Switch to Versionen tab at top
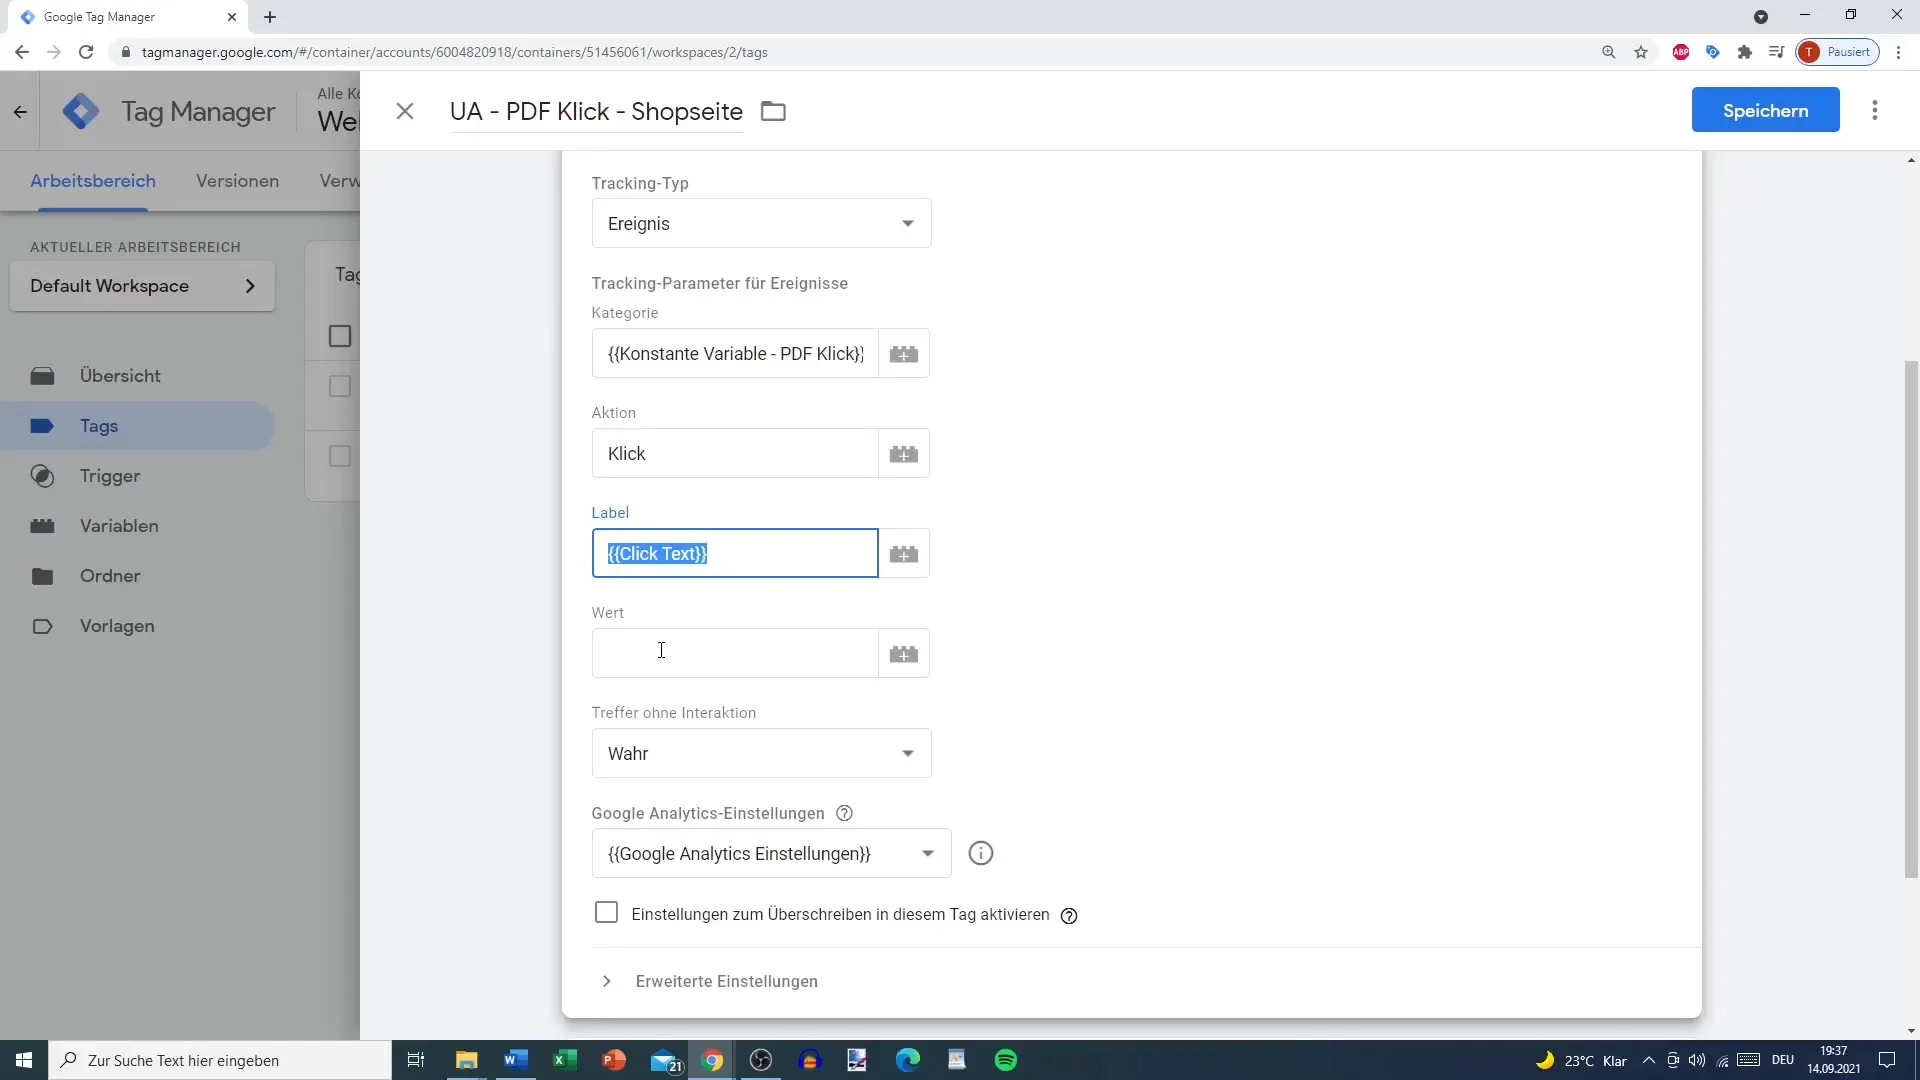1920x1080 pixels. 237,181
